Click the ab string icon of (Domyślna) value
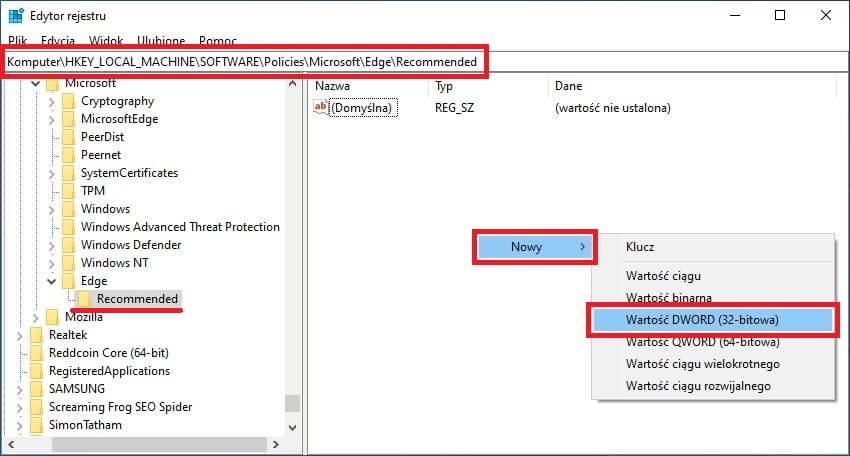850x456 pixels. 320,107
